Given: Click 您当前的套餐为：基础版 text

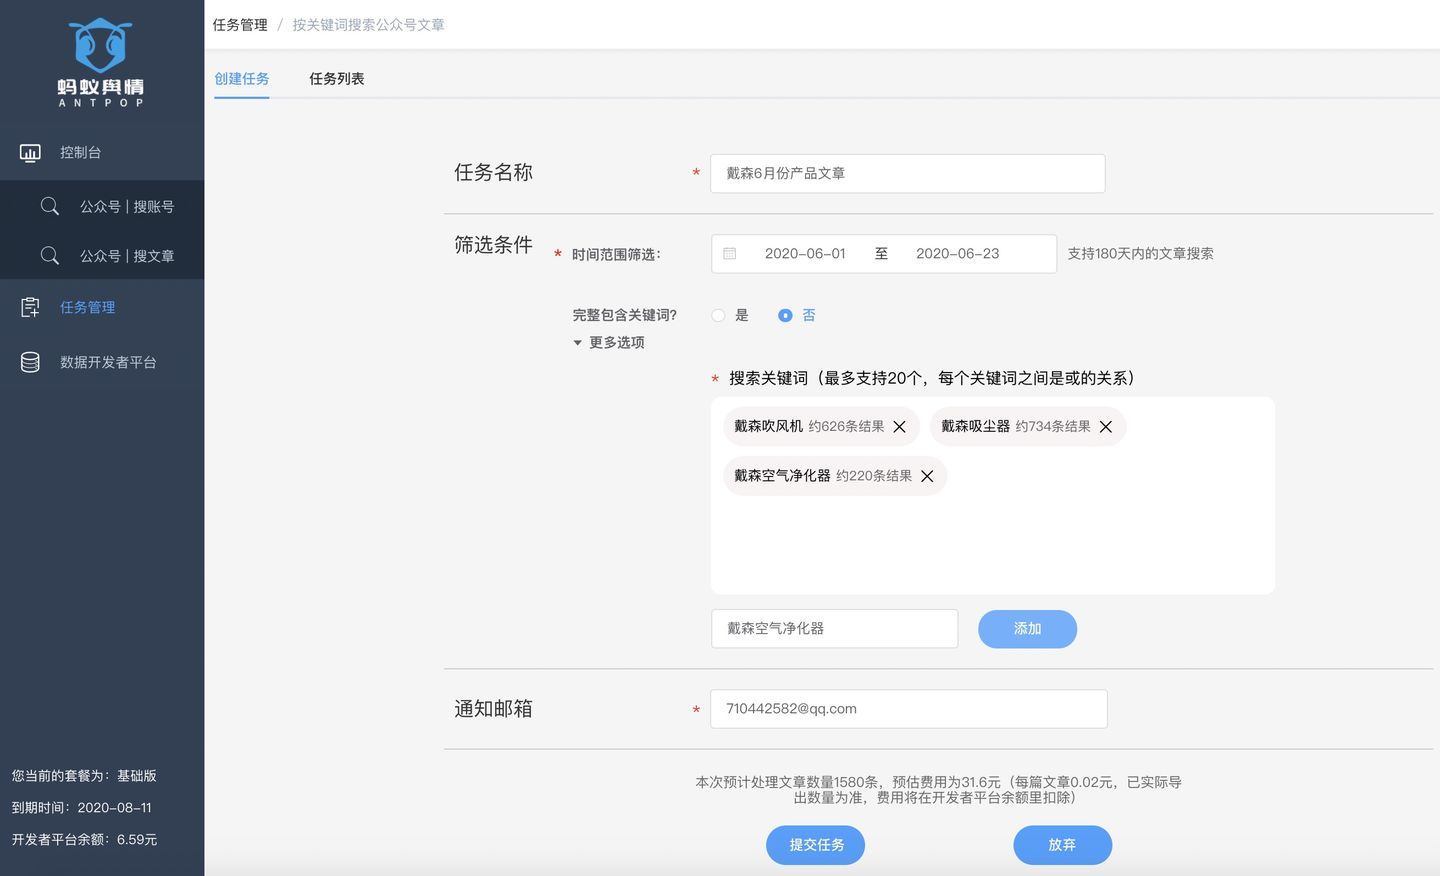Looking at the screenshot, I should 84,776.
